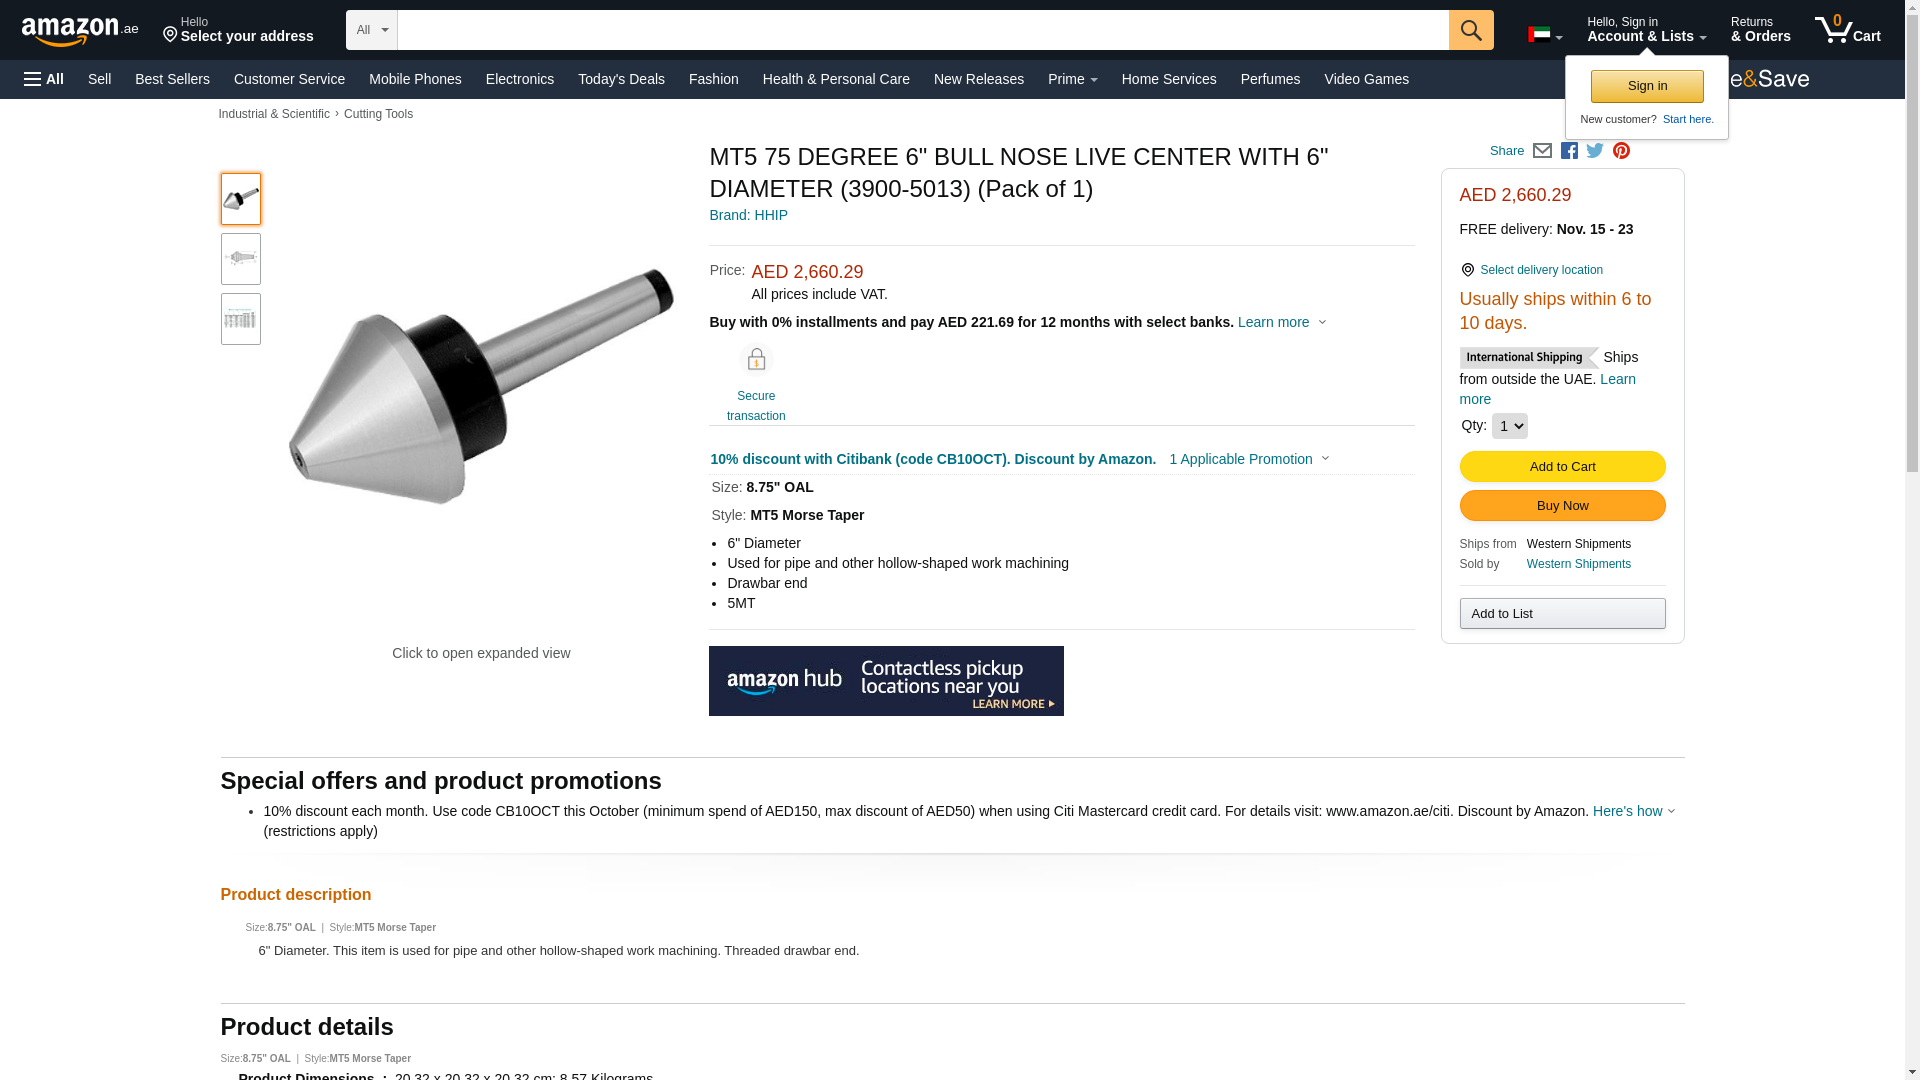Expand 1 Applicable Promotion
Image resolution: width=1920 pixels, height=1080 pixels.
click(1249, 459)
